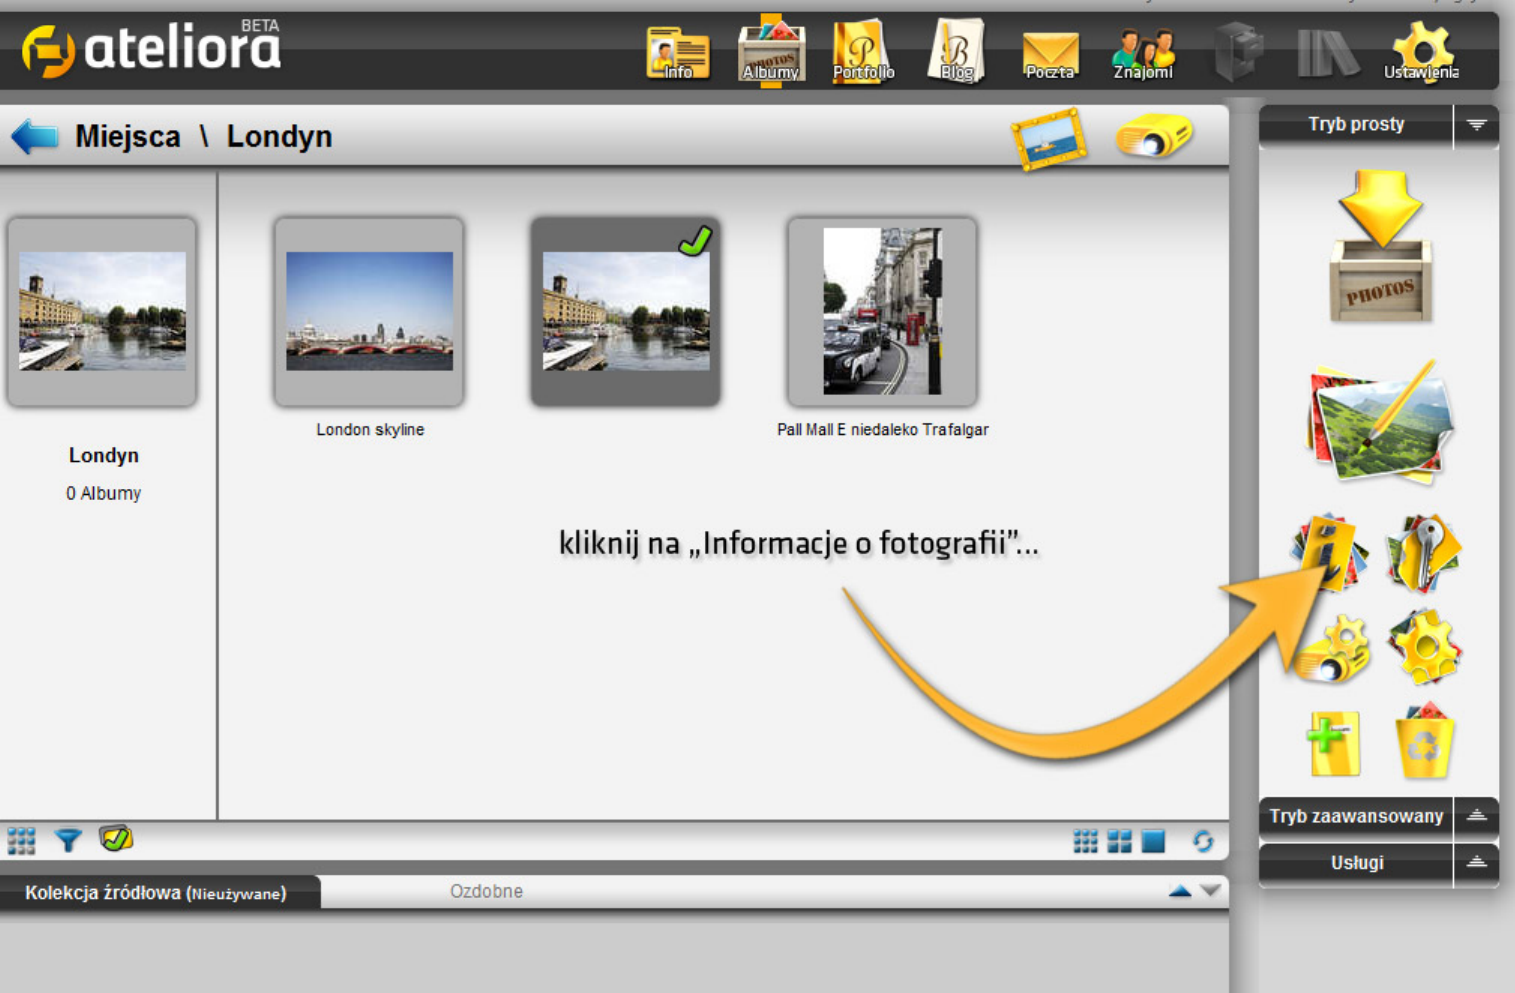The height and width of the screenshot is (993, 1515).
Task: Click Miejsca in the breadcrumb
Action: [128, 136]
